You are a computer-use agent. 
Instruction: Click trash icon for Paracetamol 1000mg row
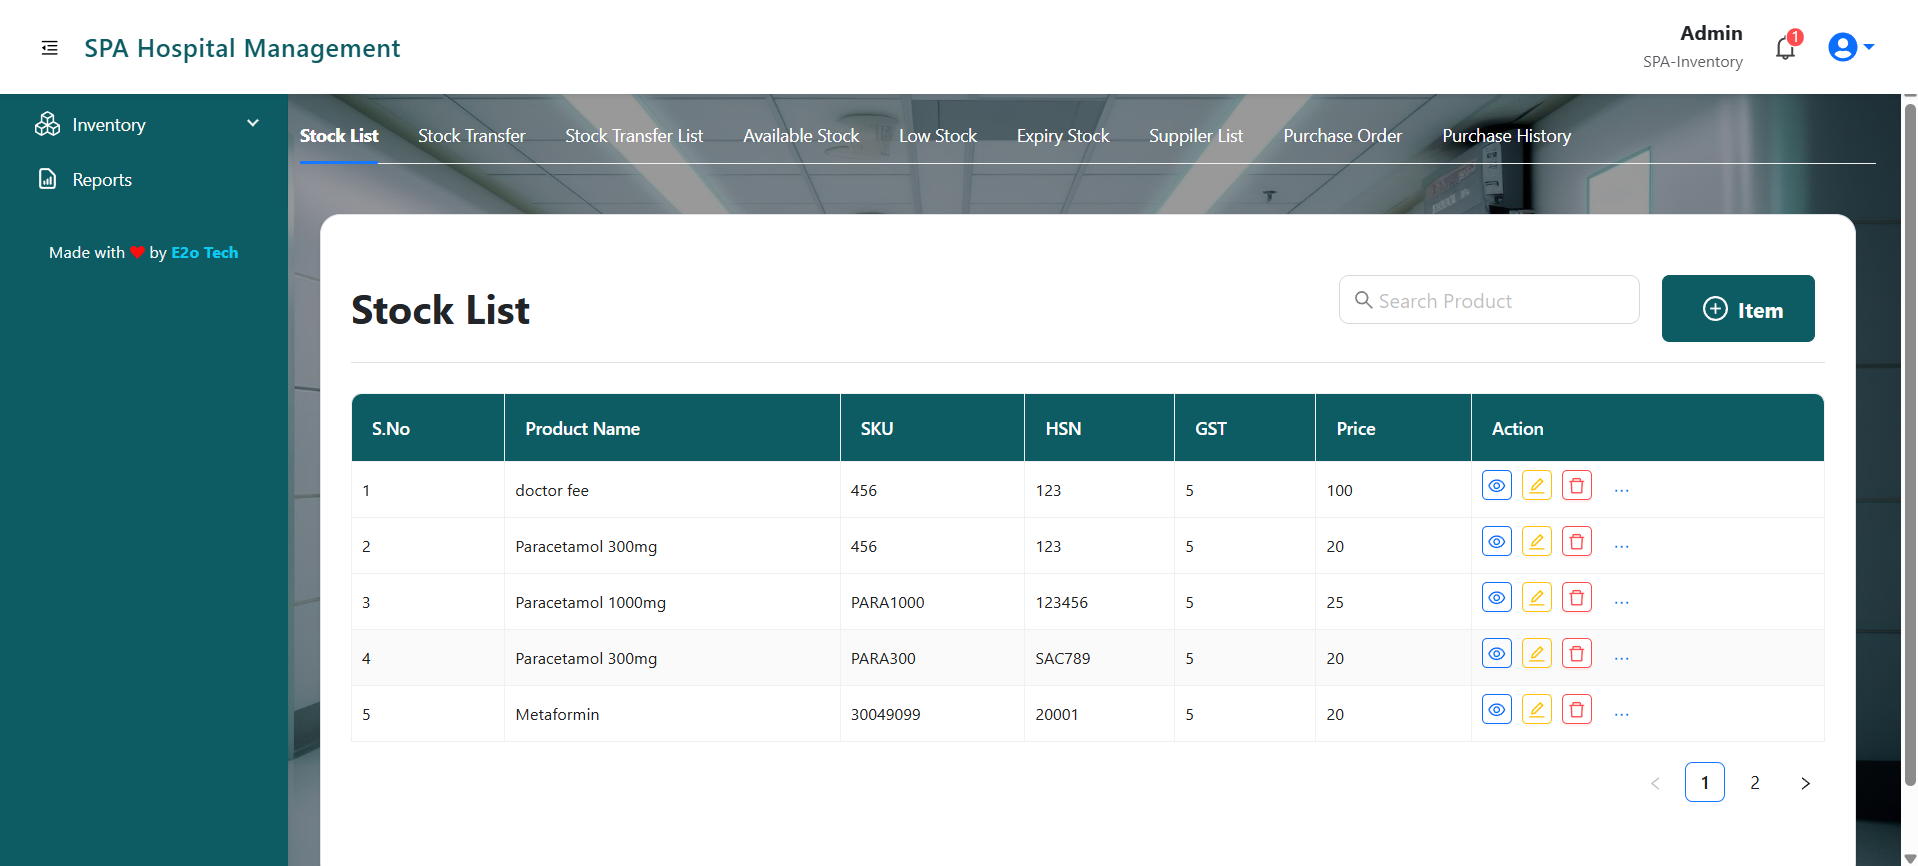tap(1576, 598)
